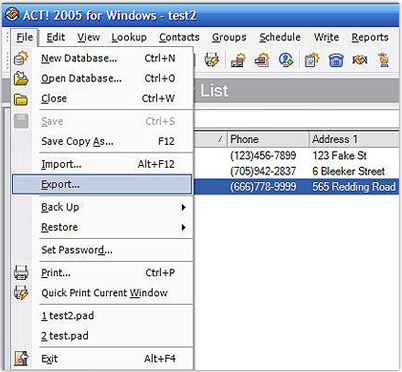Click the Phone column header
Viewport: 402px width, 372px height.
[x=268, y=139]
